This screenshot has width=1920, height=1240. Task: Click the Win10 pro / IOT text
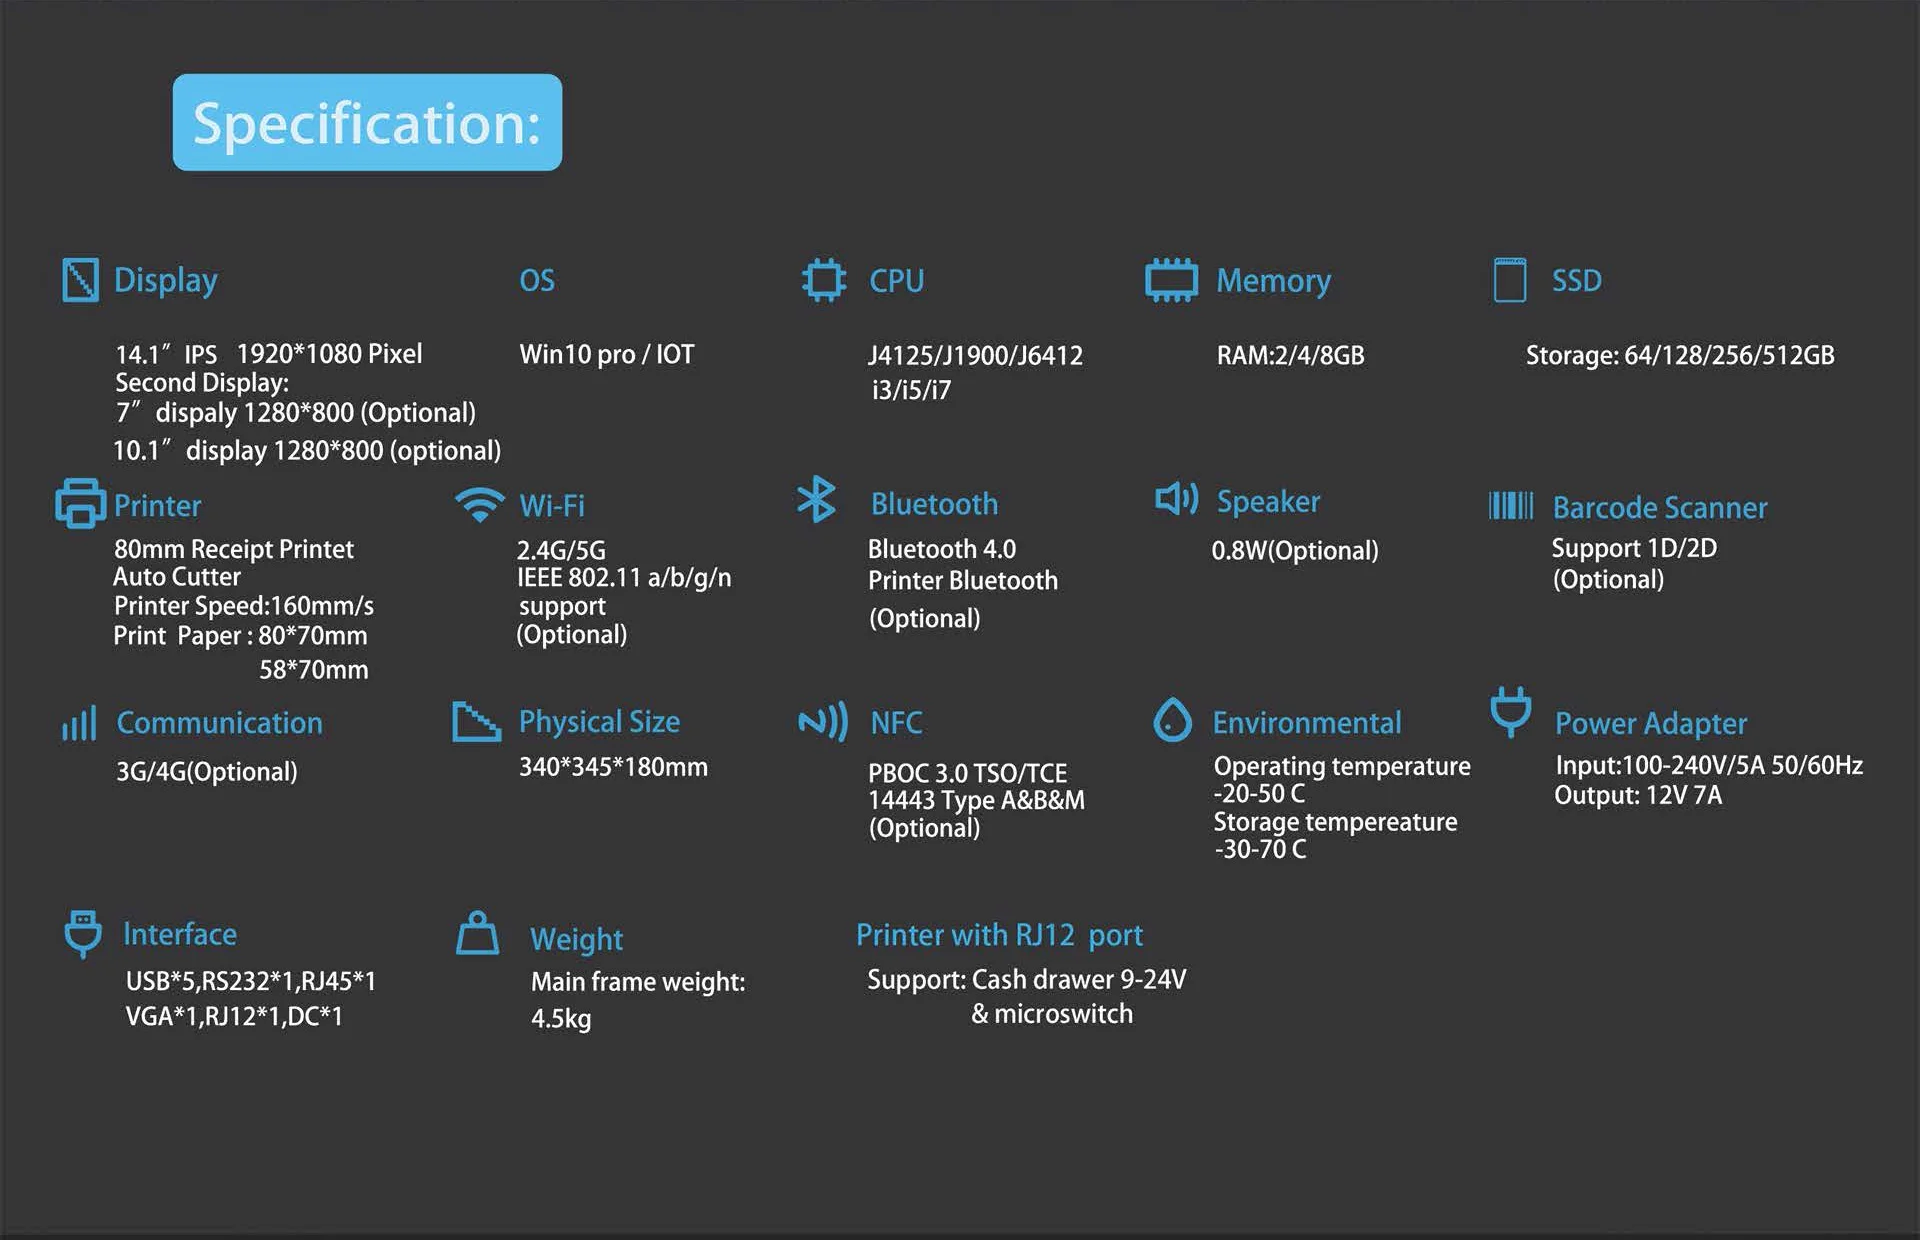pyautogui.click(x=606, y=354)
